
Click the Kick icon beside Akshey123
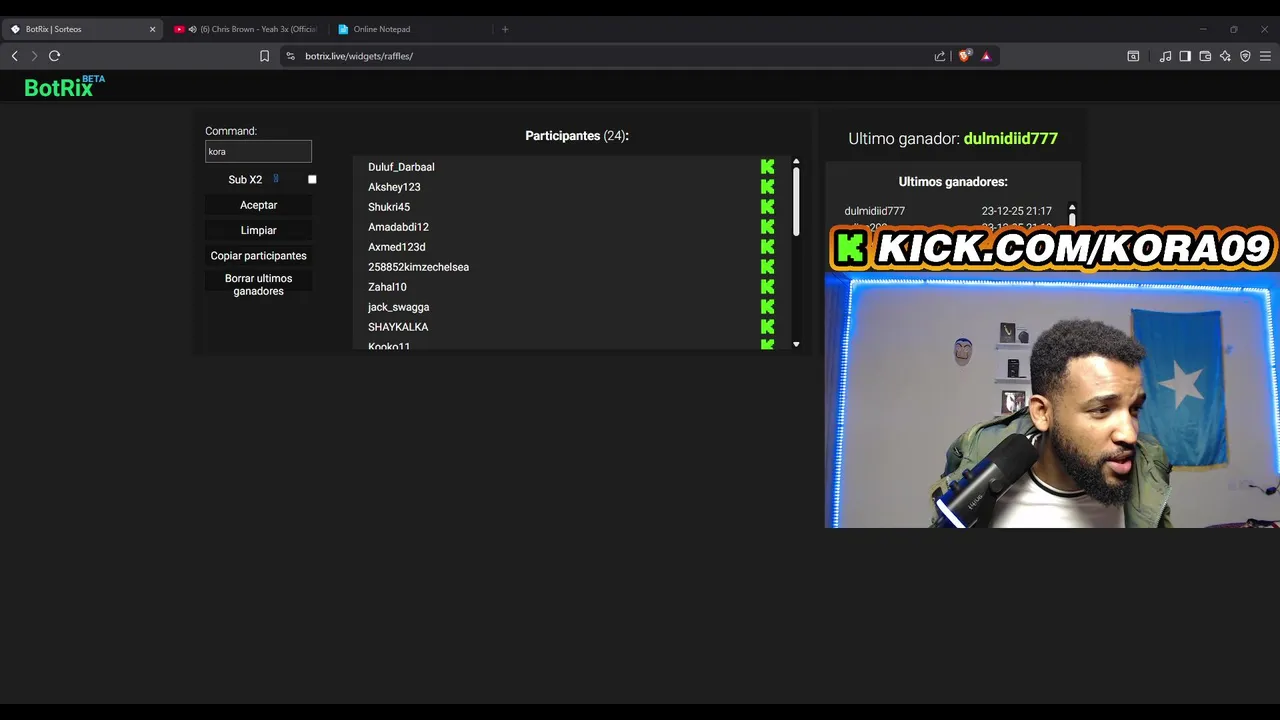point(767,187)
